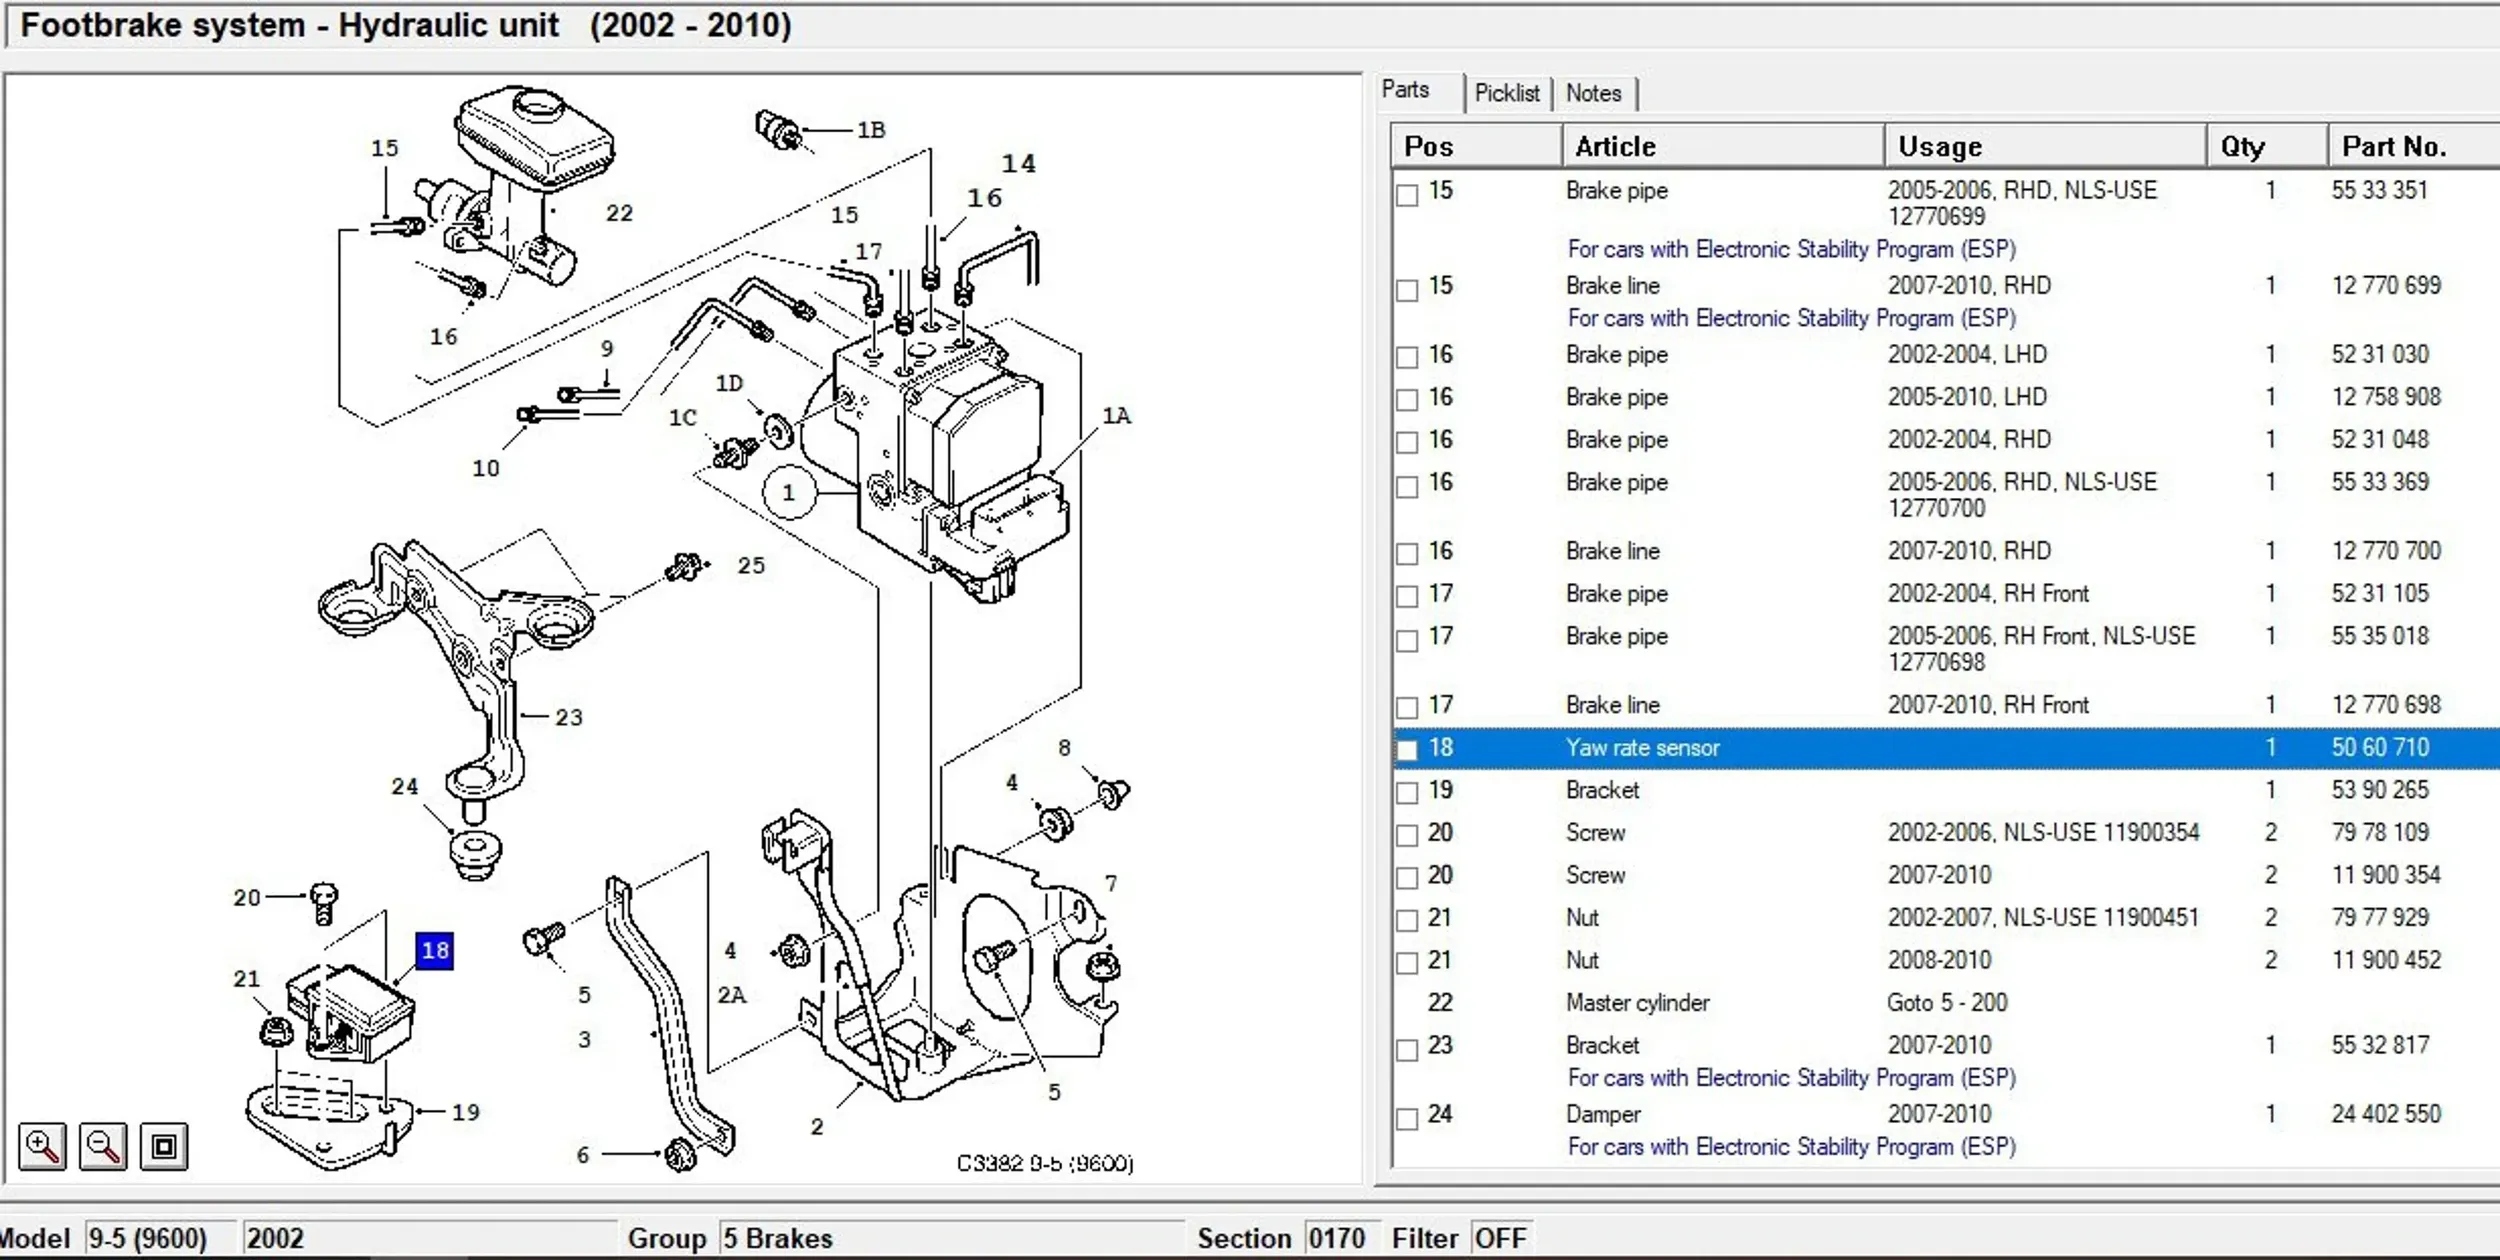2500x1260 pixels.
Task: Click callout 1B in the diagram
Action: [x=871, y=130]
